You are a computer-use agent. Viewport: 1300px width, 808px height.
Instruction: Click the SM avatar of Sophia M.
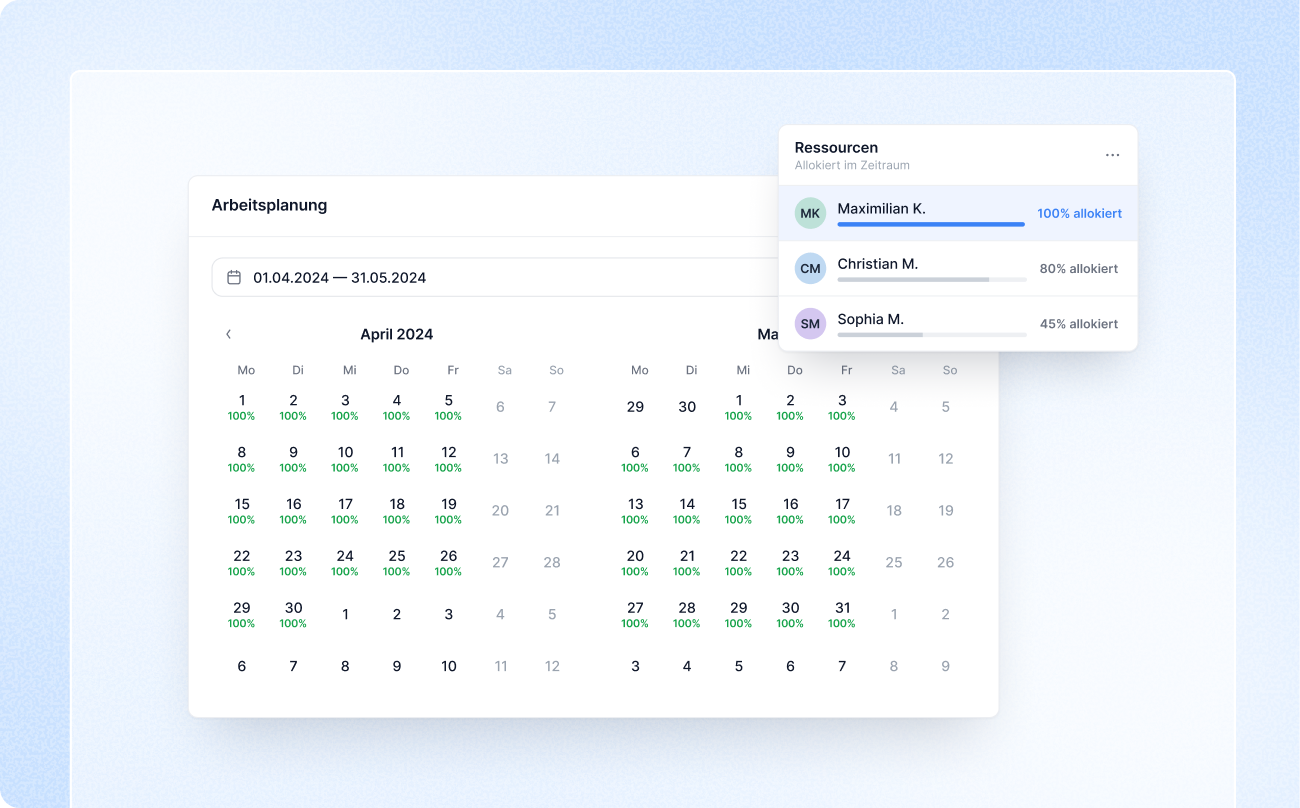click(x=810, y=324)
